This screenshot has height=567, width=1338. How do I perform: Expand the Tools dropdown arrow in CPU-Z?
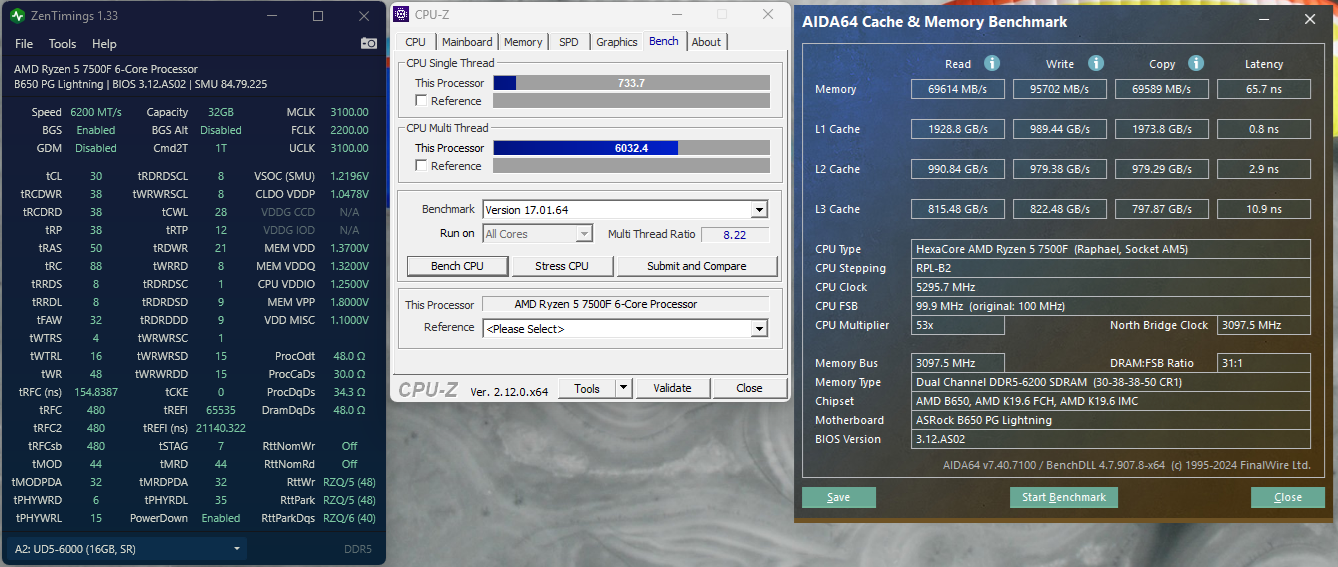pyautogui.click(x=623, y=388)
